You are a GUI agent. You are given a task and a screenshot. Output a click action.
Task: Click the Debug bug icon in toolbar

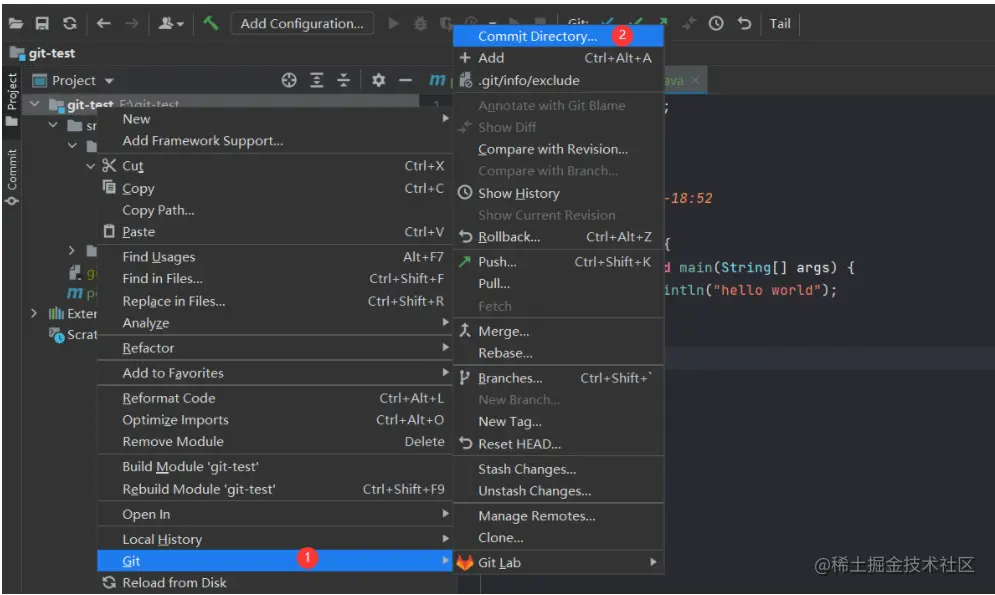click(x=420, y=23)
